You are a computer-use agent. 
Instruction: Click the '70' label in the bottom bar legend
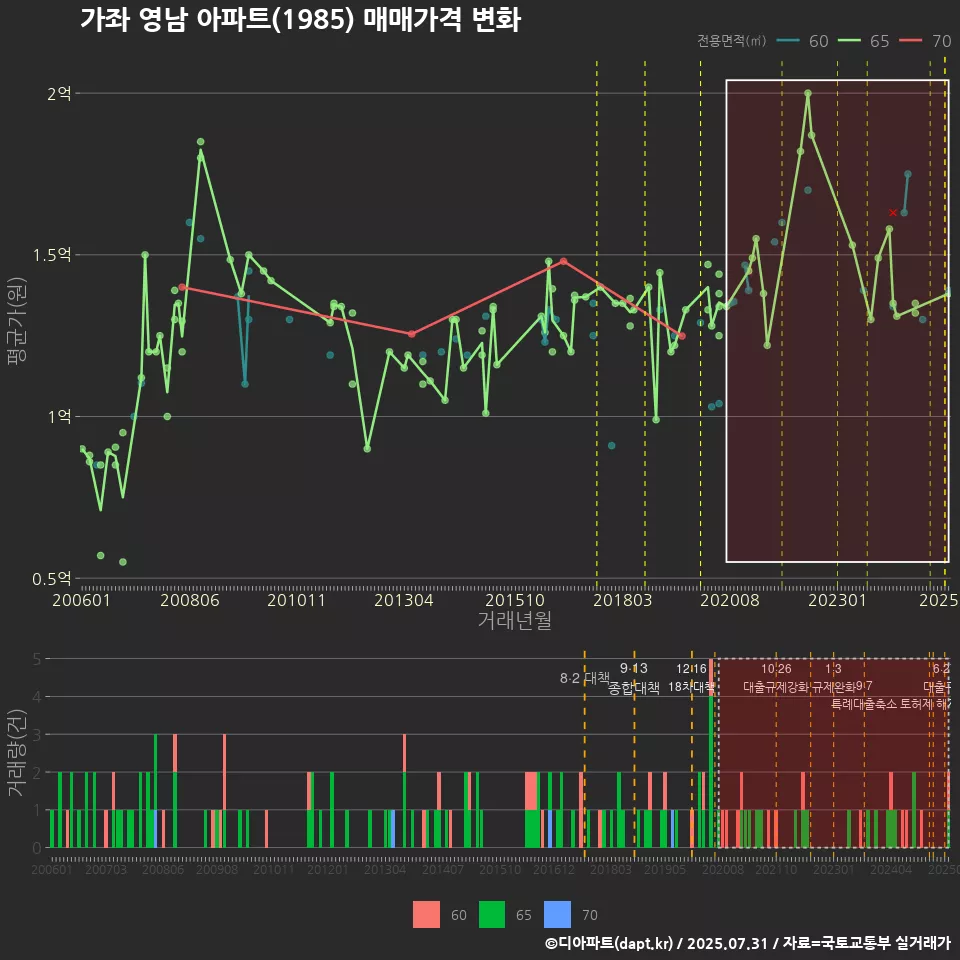coord(590,915)
